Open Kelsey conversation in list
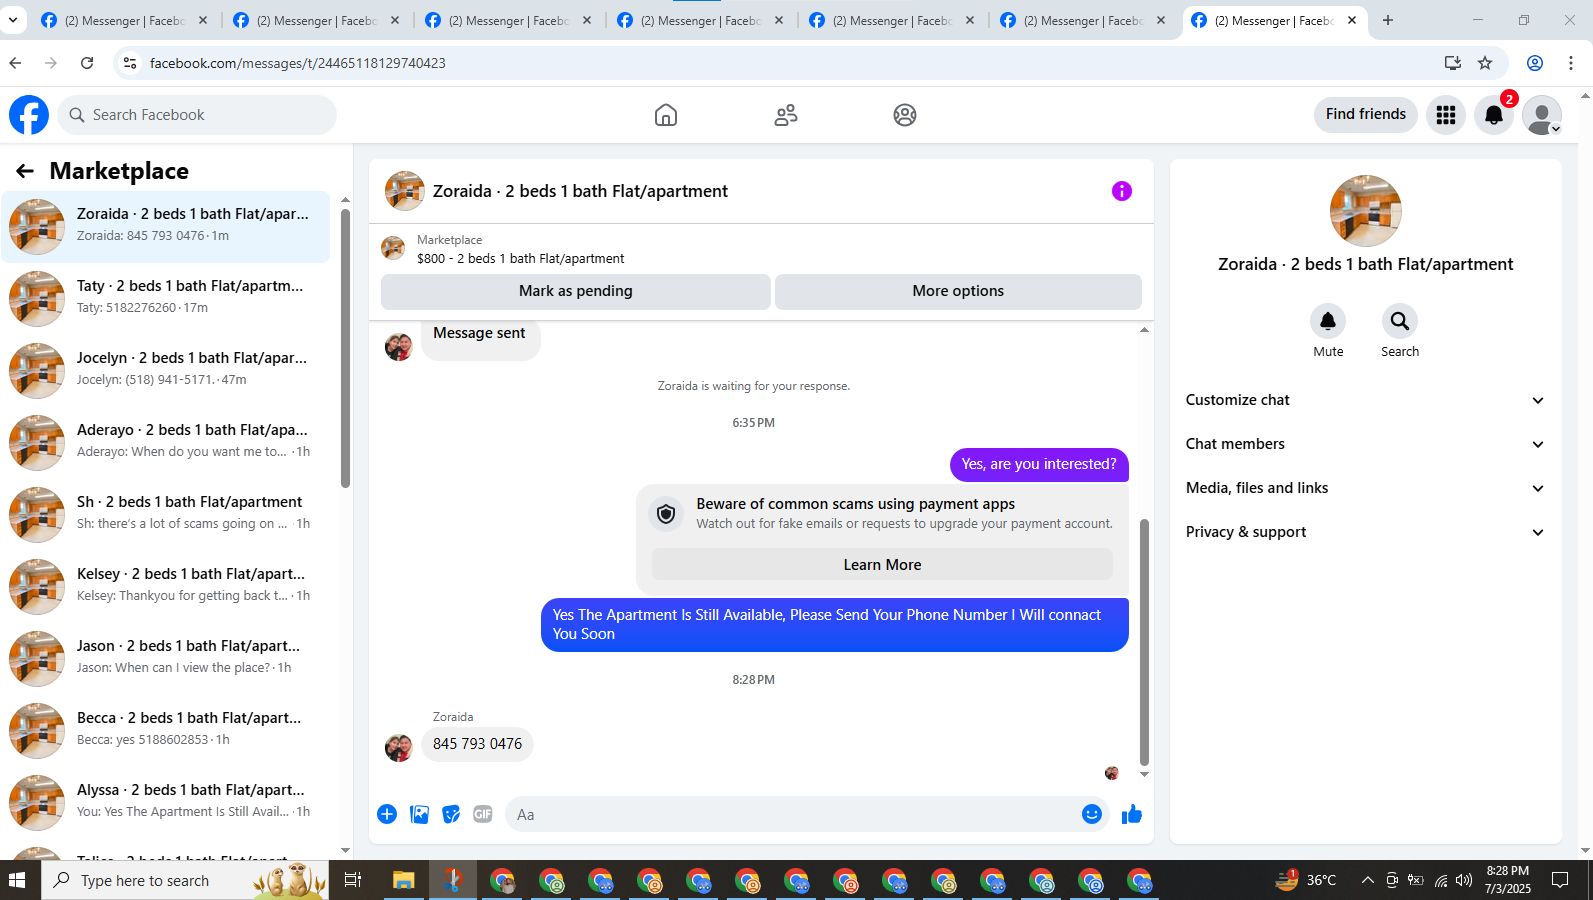The image size is (1593, 900). click(166, 587)
